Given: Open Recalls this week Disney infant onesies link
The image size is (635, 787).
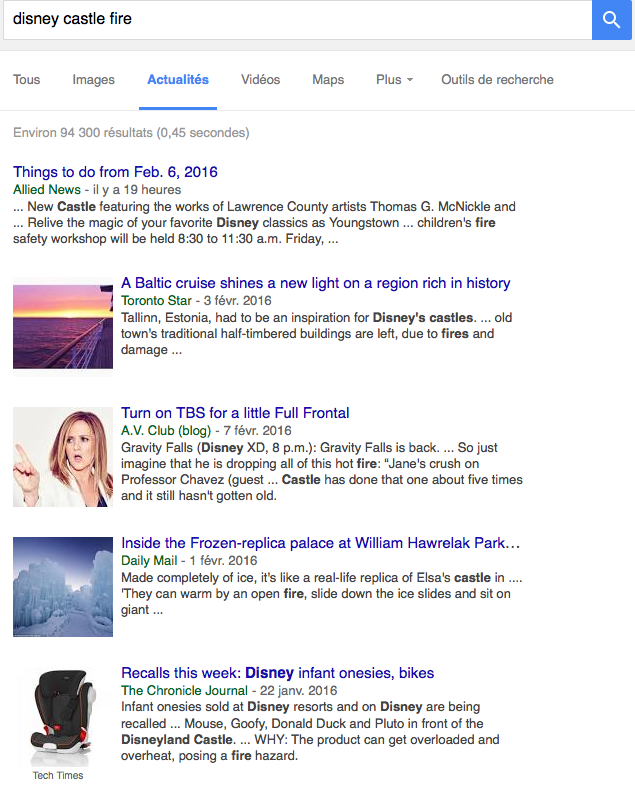Looking at the screenshot, I should point(278,673).
